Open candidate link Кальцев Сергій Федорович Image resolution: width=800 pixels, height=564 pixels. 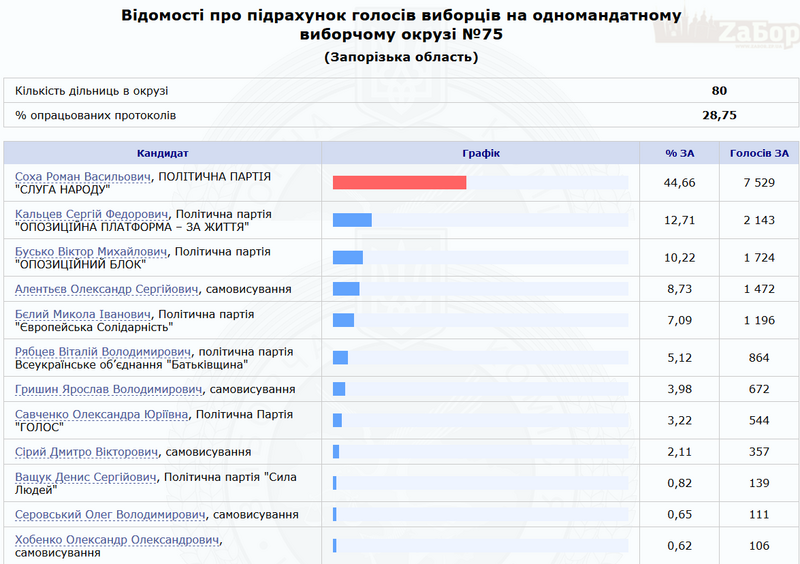[90, 214]
